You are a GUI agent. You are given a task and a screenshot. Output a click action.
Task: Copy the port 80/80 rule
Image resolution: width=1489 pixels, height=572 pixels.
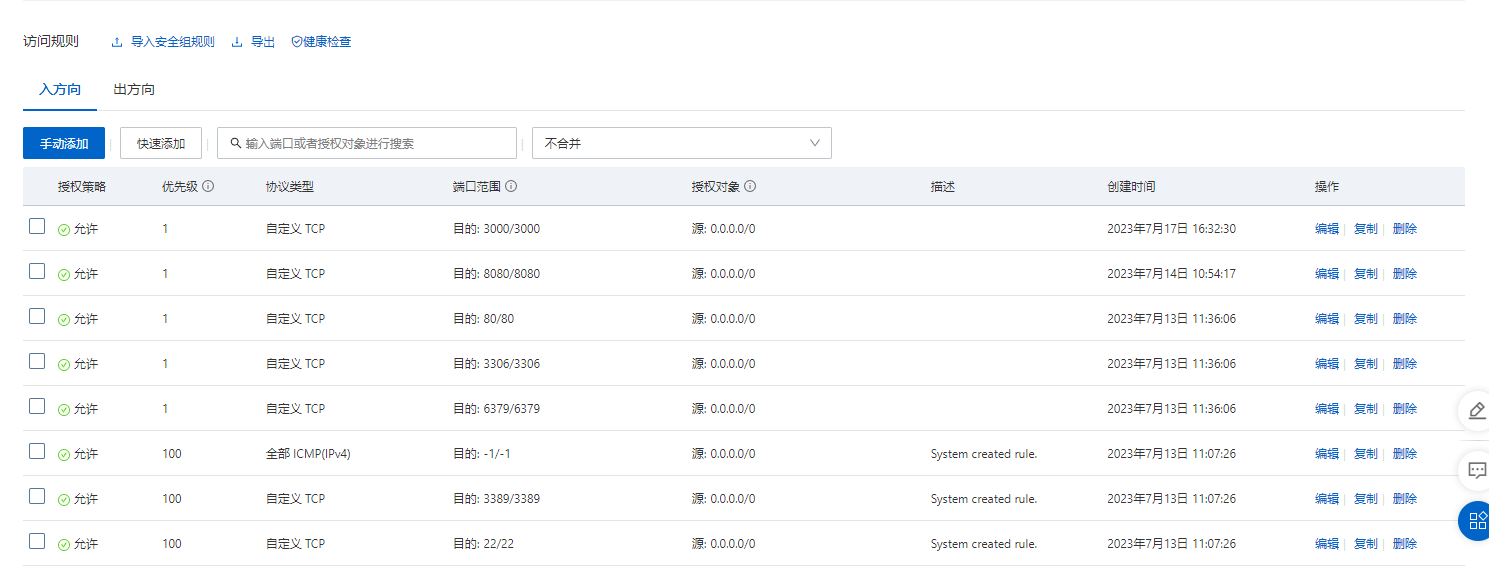[1366, 319]
